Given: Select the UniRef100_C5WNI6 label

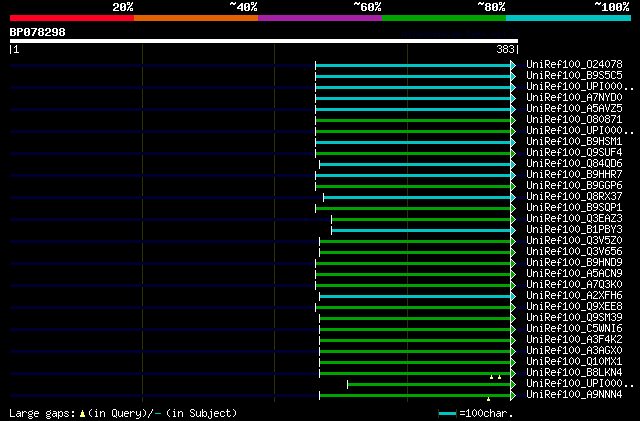Looking at the screenshot, I should click(x=574, y=329).
